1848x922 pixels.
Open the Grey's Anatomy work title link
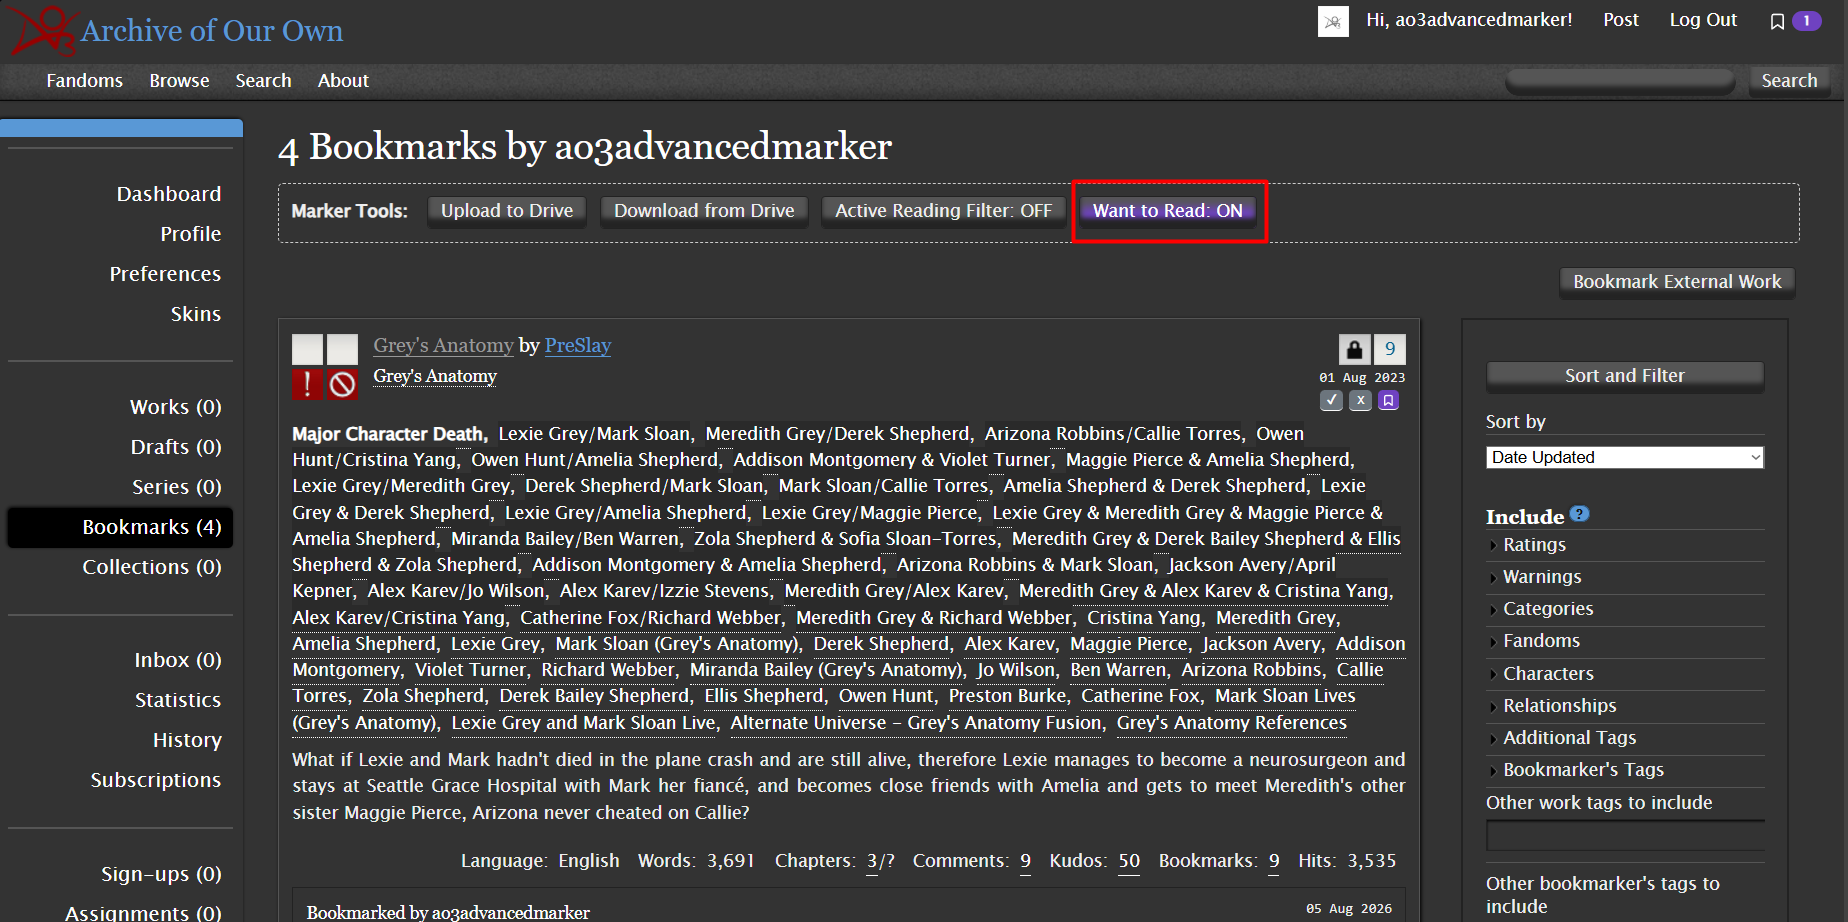point(443,345)
